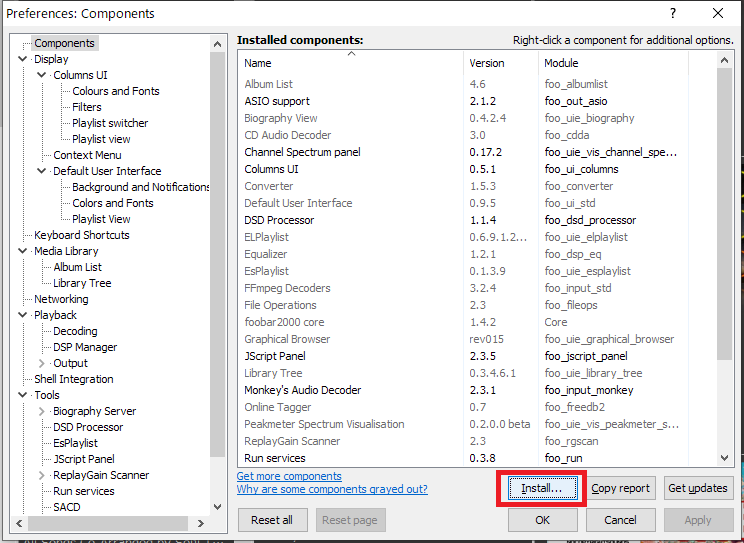Collapse the Columns UI tree node
Viewport: 744px width, 543px height.
pos(41,75)
